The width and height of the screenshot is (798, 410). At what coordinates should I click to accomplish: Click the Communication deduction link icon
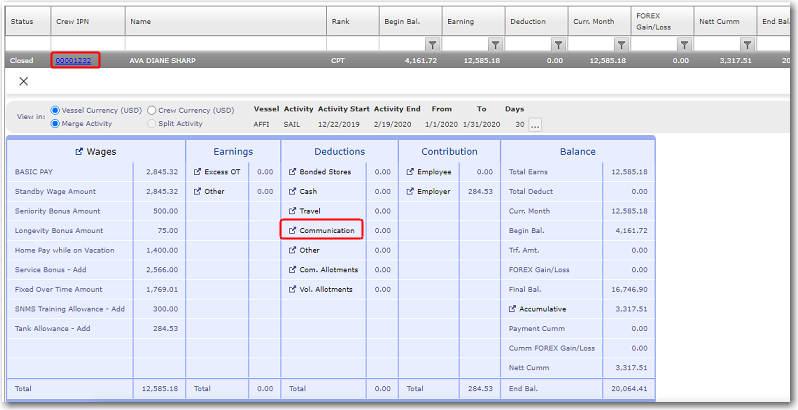point(292,231)
